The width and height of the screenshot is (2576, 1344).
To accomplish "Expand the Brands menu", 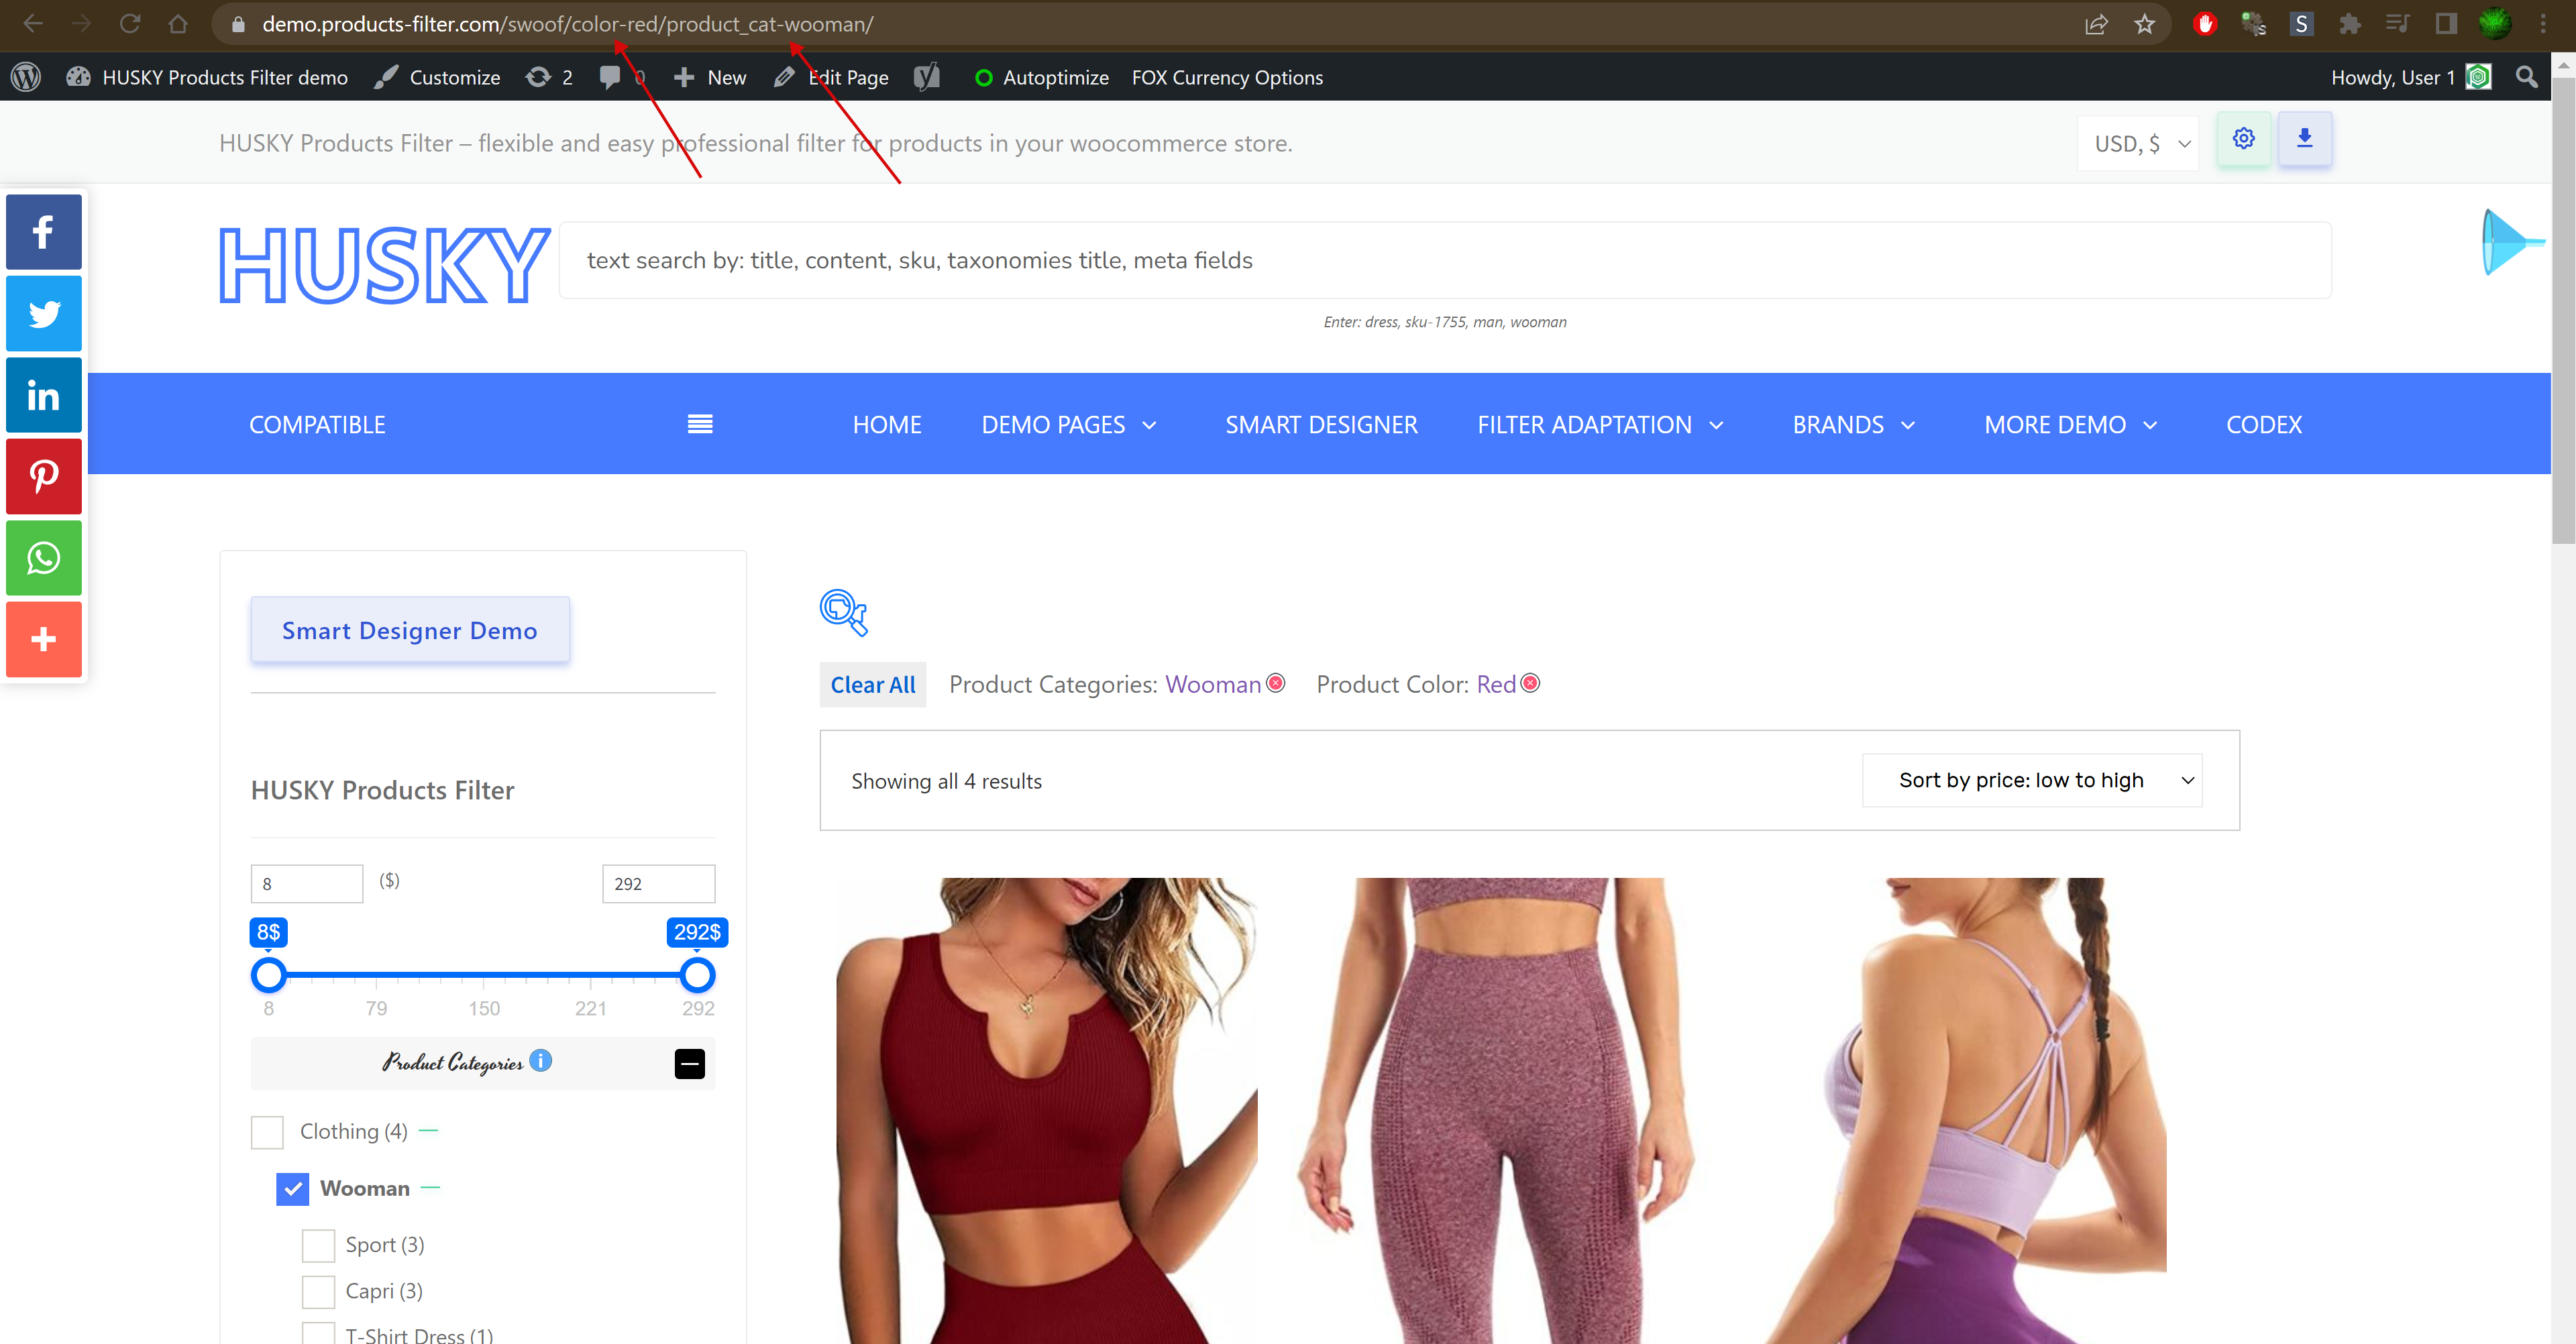I will (x=1853, y=425).
